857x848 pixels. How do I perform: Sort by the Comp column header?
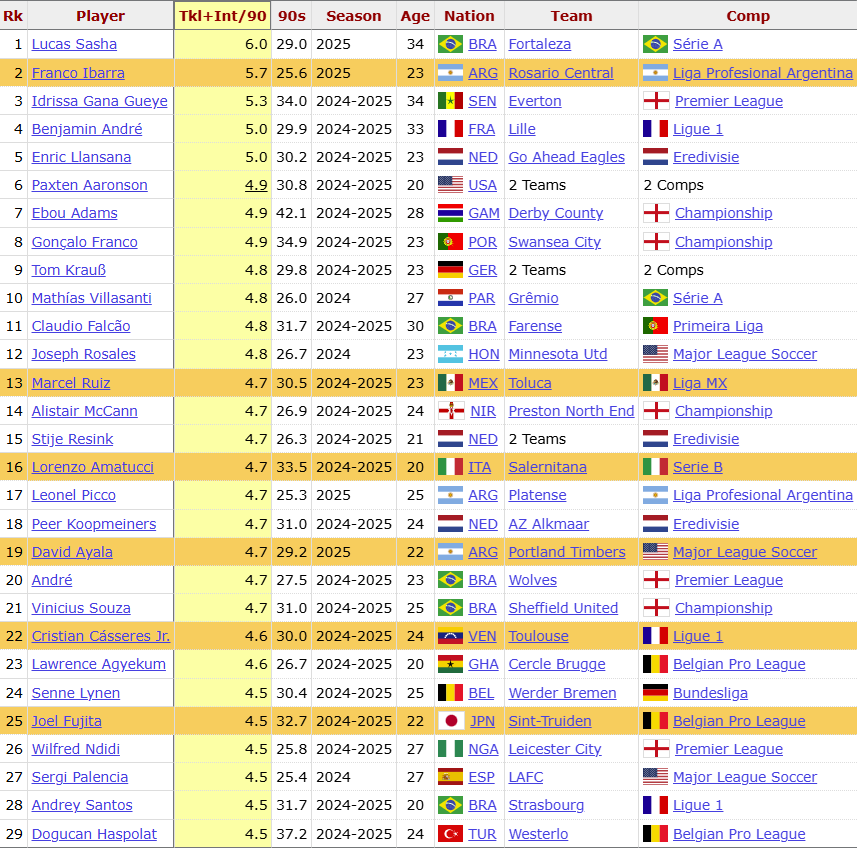[748, 16]
